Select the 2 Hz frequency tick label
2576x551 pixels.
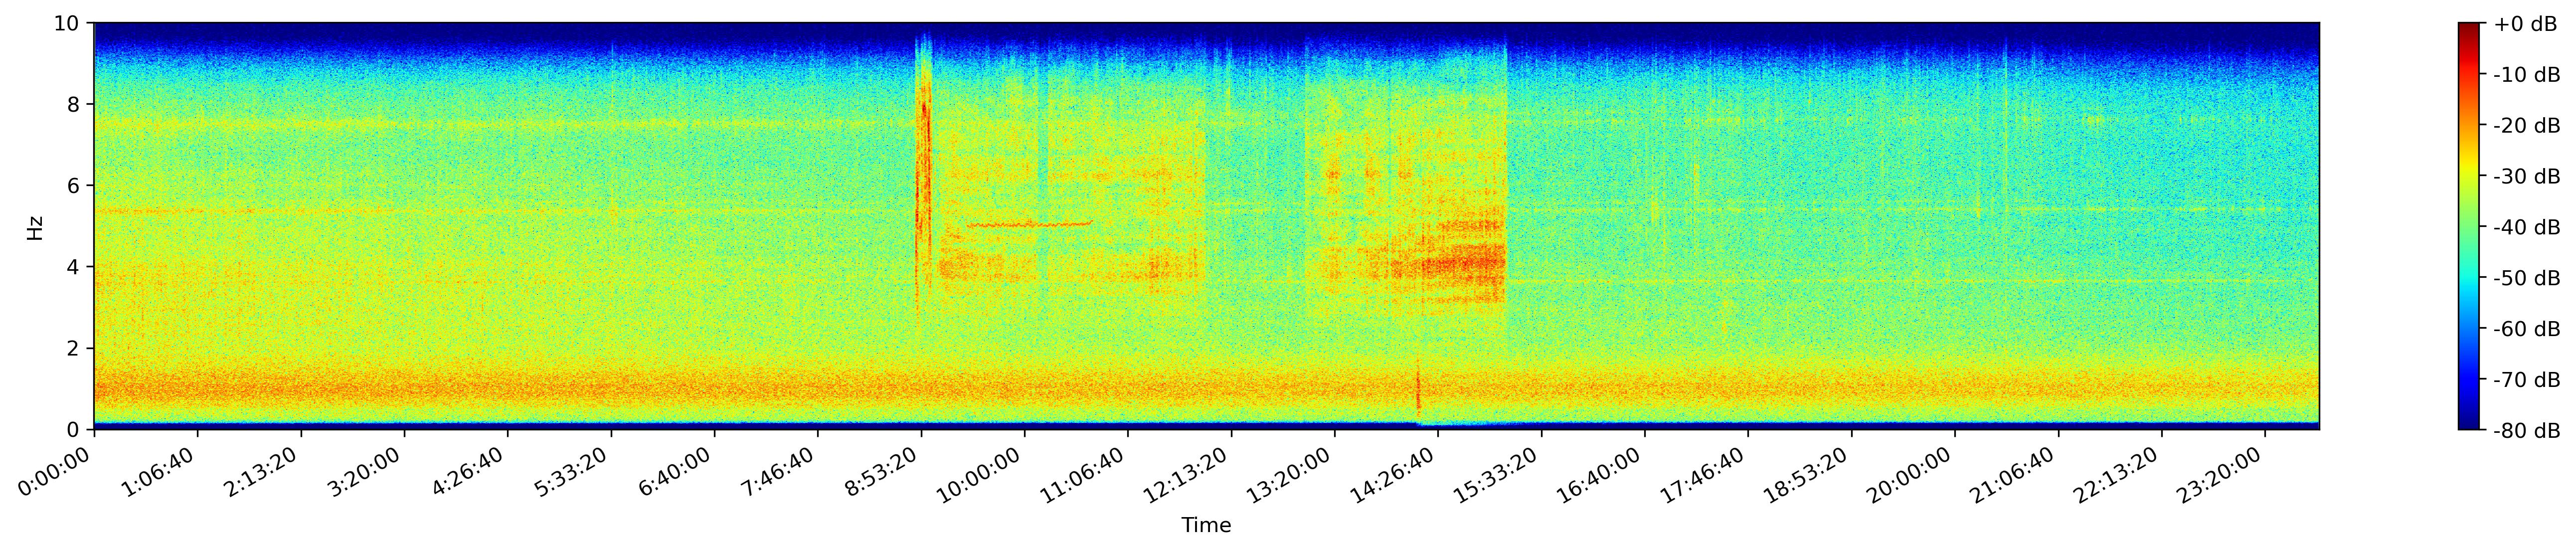[x=74, y=348]
